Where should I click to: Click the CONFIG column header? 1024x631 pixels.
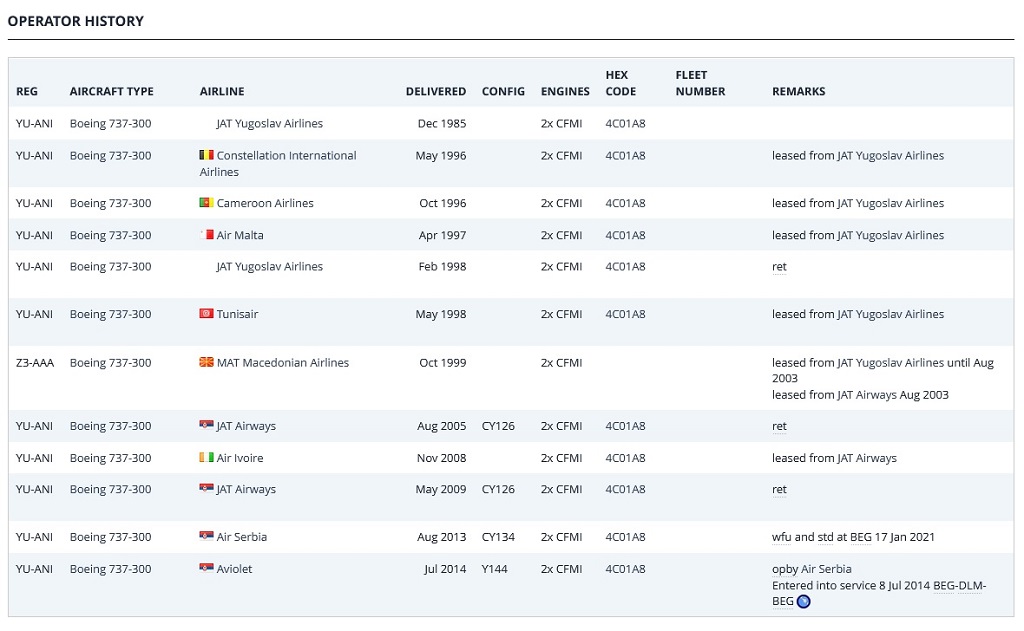504,91
